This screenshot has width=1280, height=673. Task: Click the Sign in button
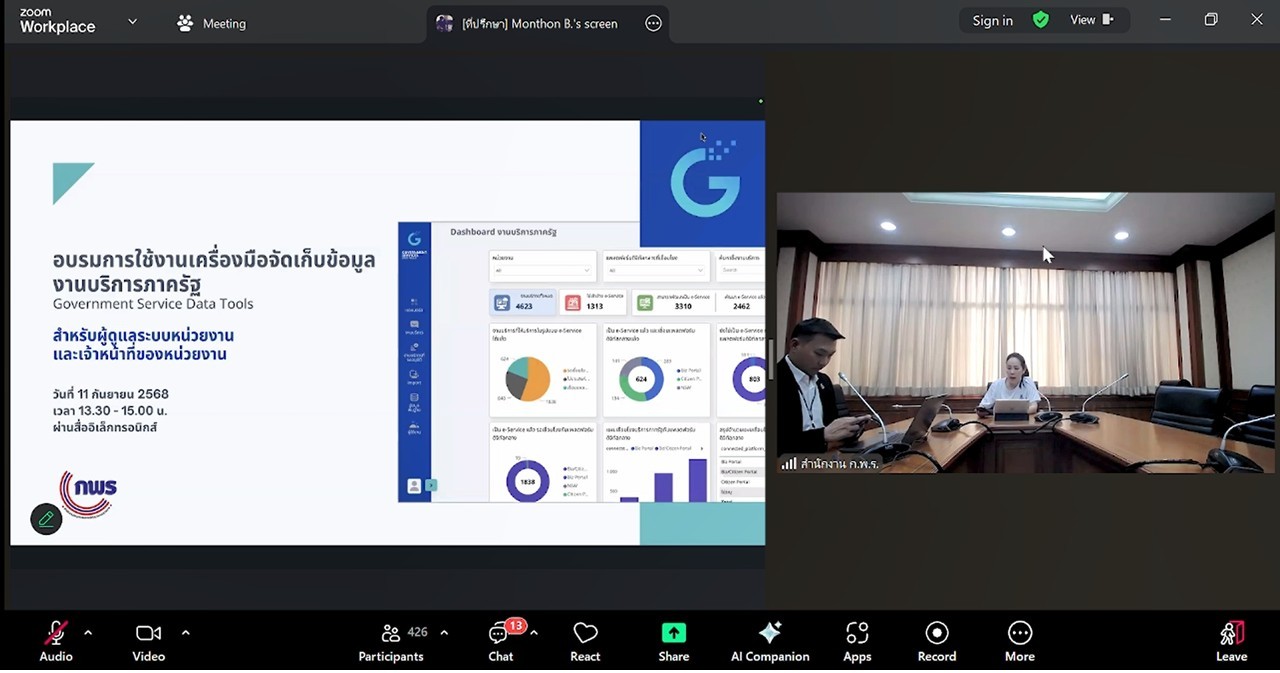(x=992, y=21)
